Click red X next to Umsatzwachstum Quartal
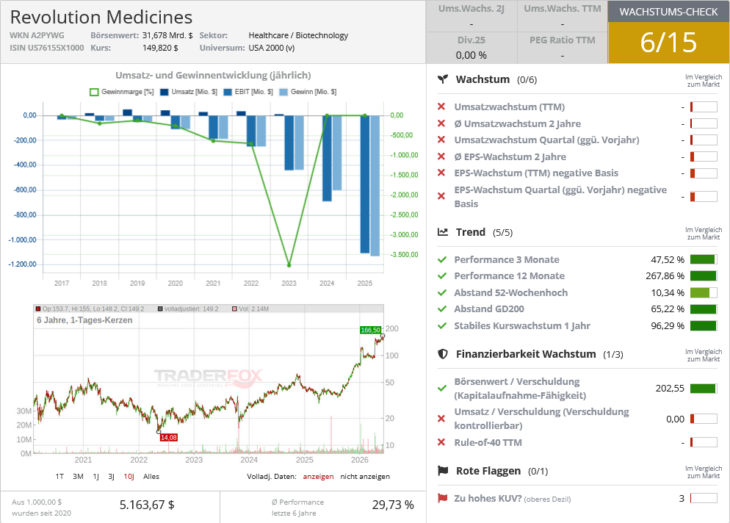This screenshot has height=523, width=730. 441,140
